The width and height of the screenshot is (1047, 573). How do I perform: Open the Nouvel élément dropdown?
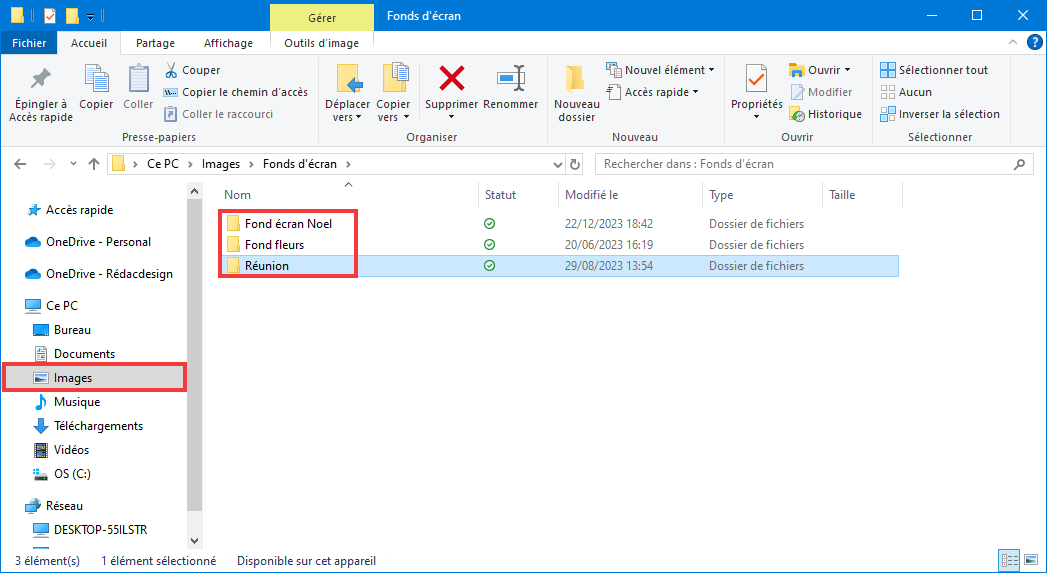(x=660, y=70)
